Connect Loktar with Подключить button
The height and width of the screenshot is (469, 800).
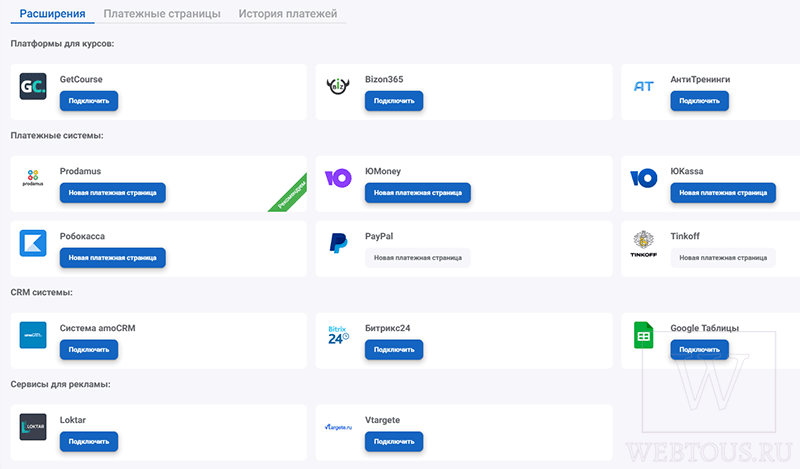click(x=89, y=441)
